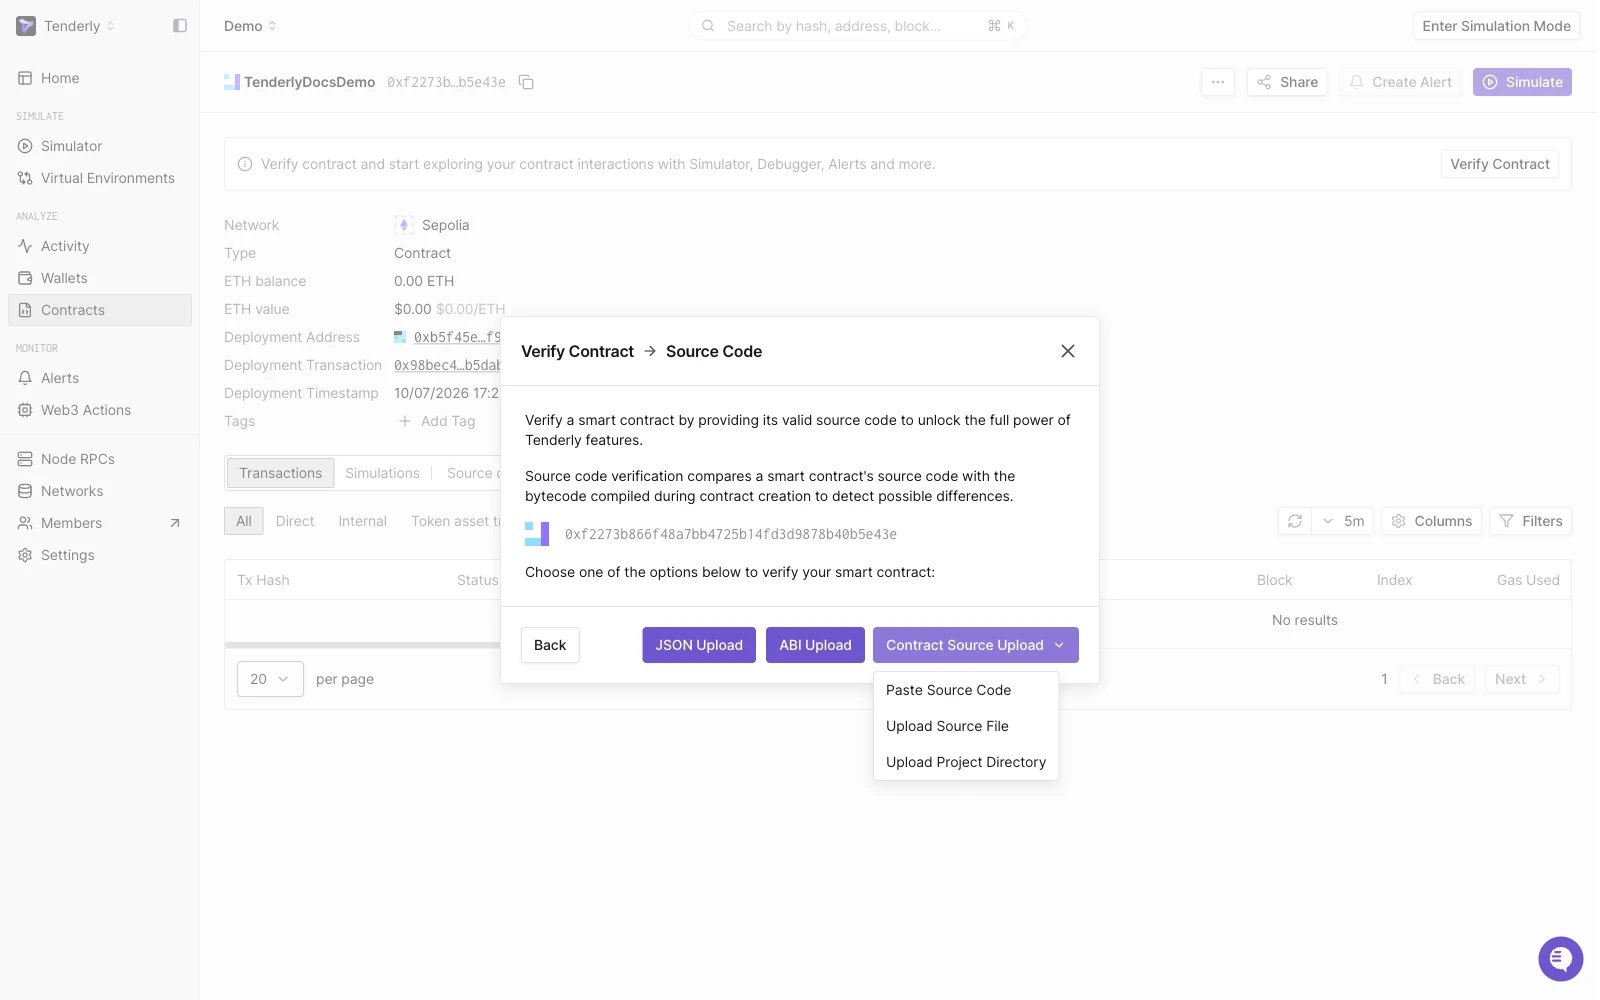Open deployment transaction 0x98bec4 link
This screenshot has height=1000, width=1600.
[447, 365]
